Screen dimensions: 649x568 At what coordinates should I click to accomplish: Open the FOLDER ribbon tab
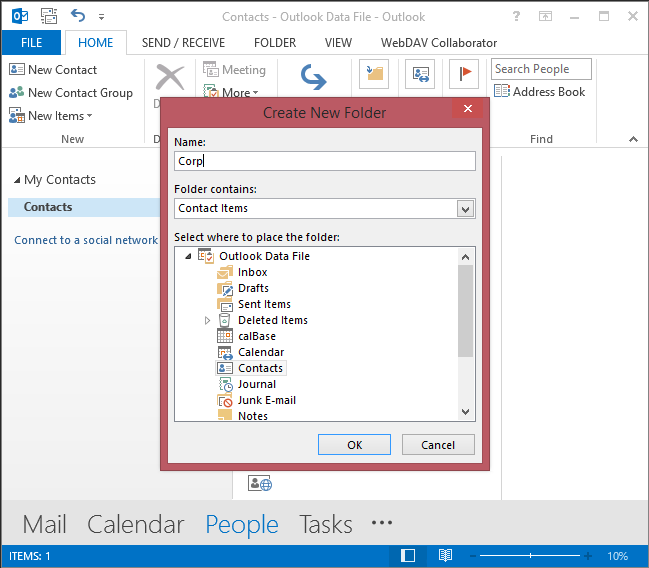[275, 43]
